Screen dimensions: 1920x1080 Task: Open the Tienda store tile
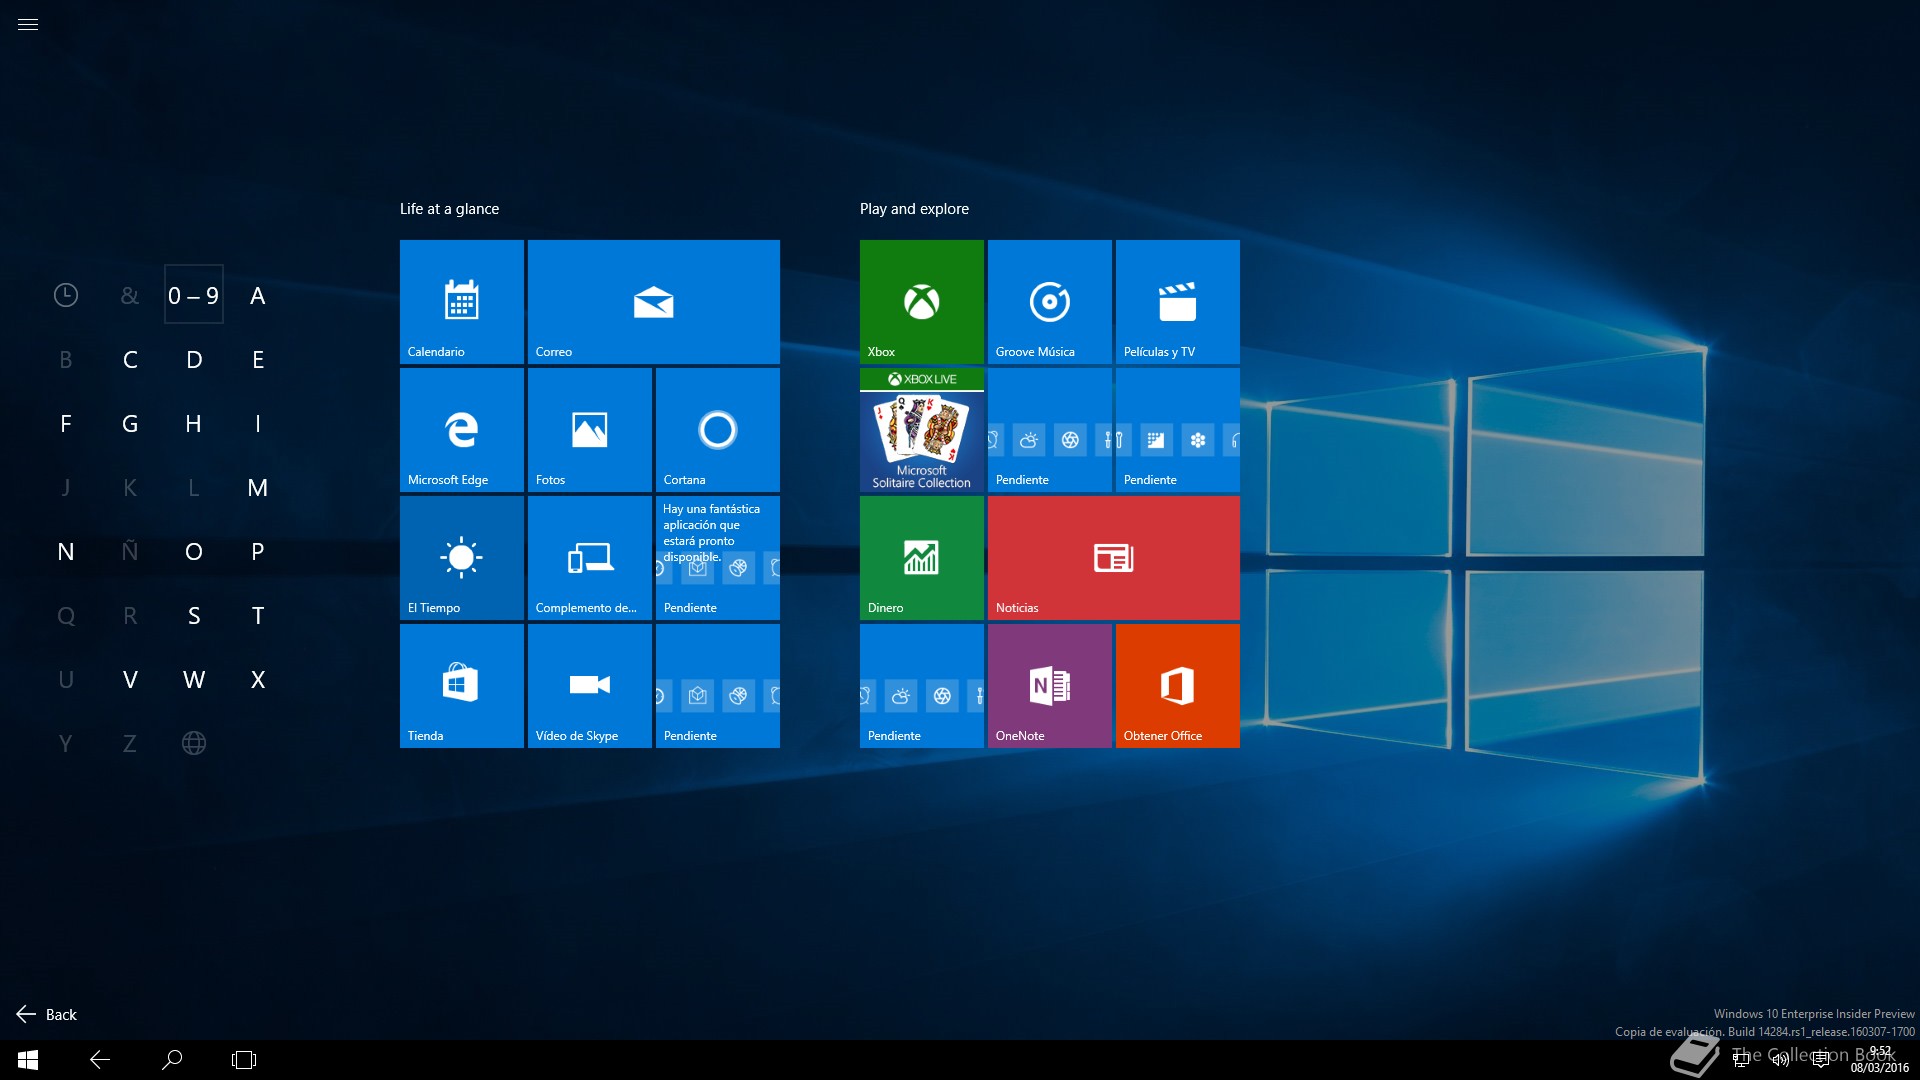(x=462, y=686)
